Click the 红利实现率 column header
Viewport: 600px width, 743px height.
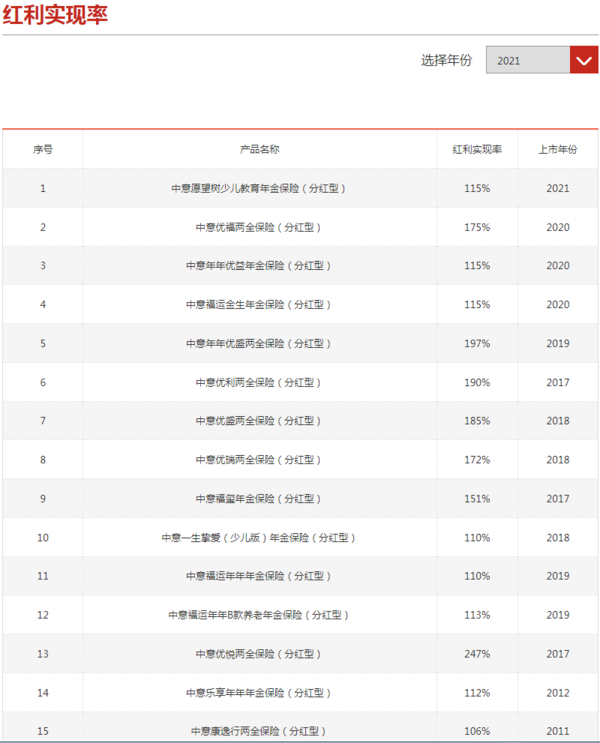(x=477, y=150)
